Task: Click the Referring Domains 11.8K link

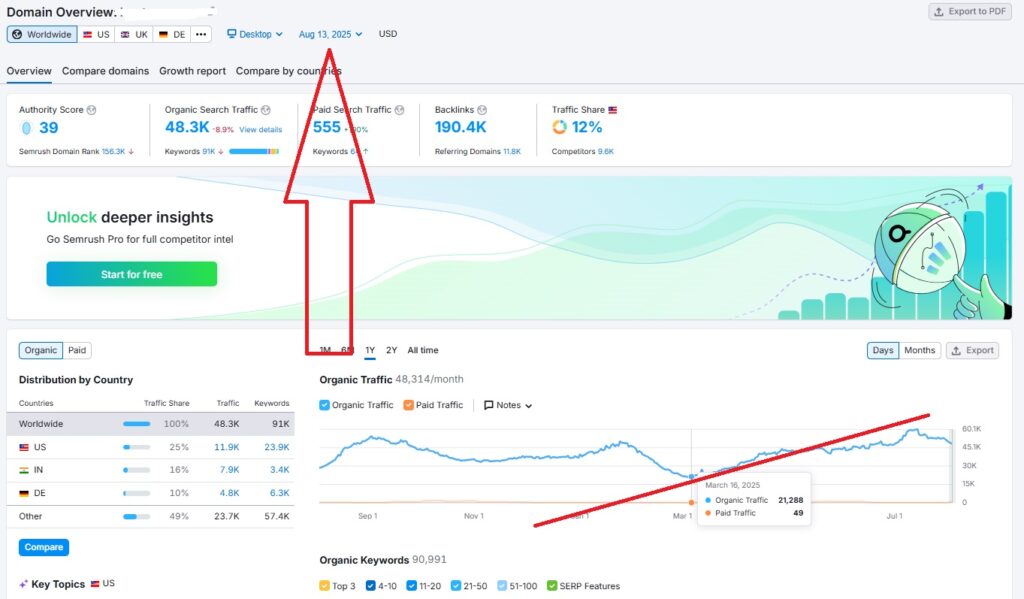Action: coord(512,152)
